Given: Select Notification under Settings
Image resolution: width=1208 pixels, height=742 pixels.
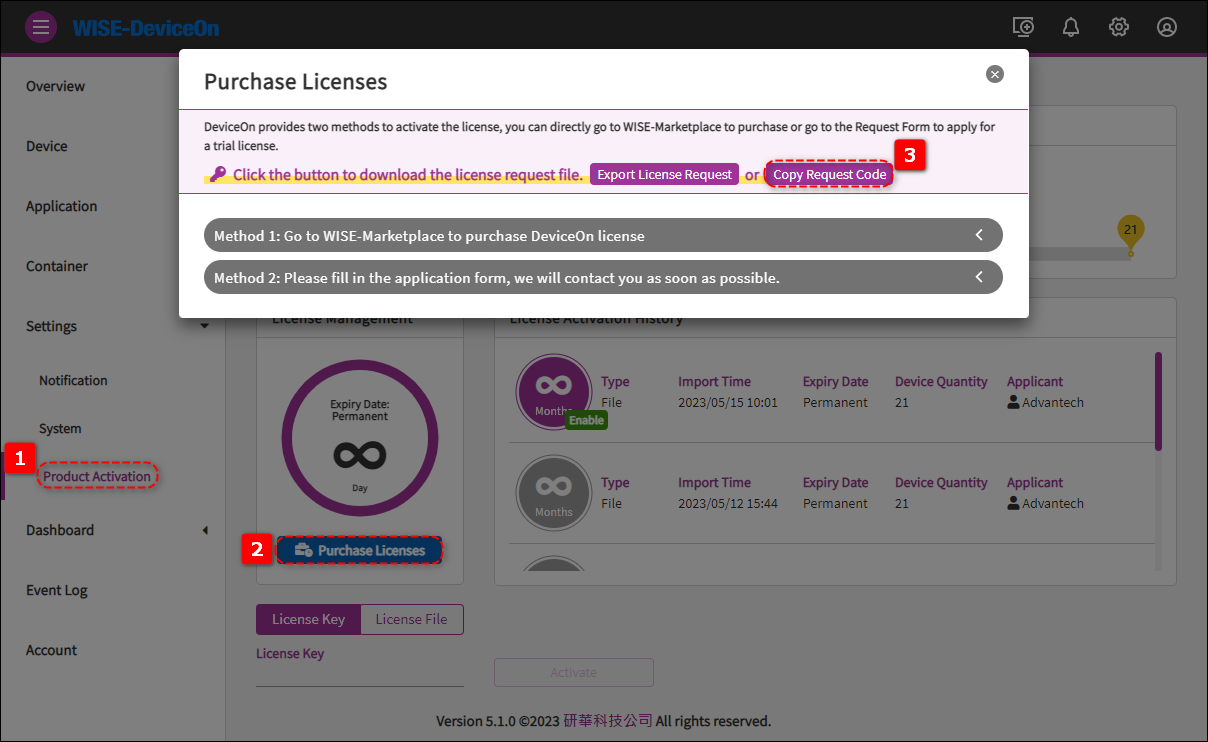Looking at the screenshot, I should (x=73, y=380).
